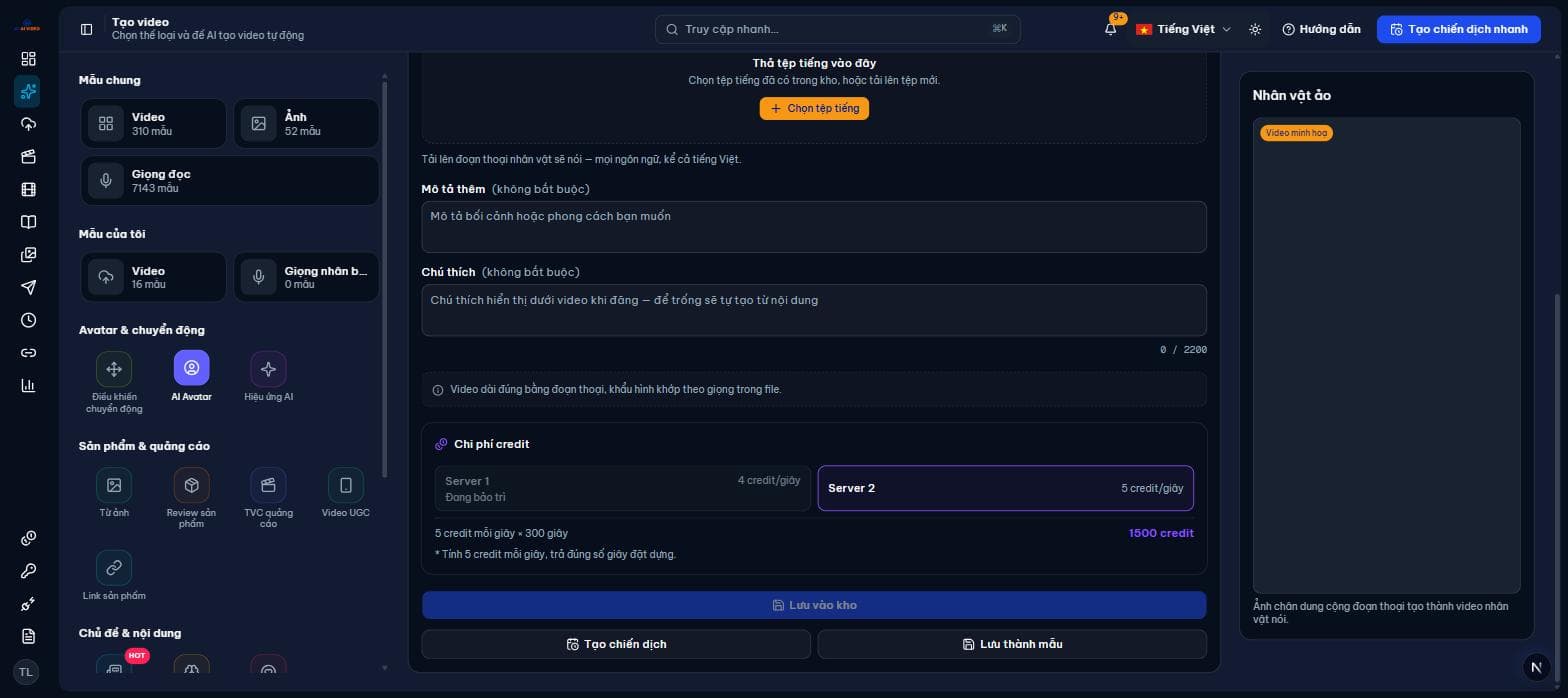Open the Ảnh 52 mẫu templates card

pos(307,123)
